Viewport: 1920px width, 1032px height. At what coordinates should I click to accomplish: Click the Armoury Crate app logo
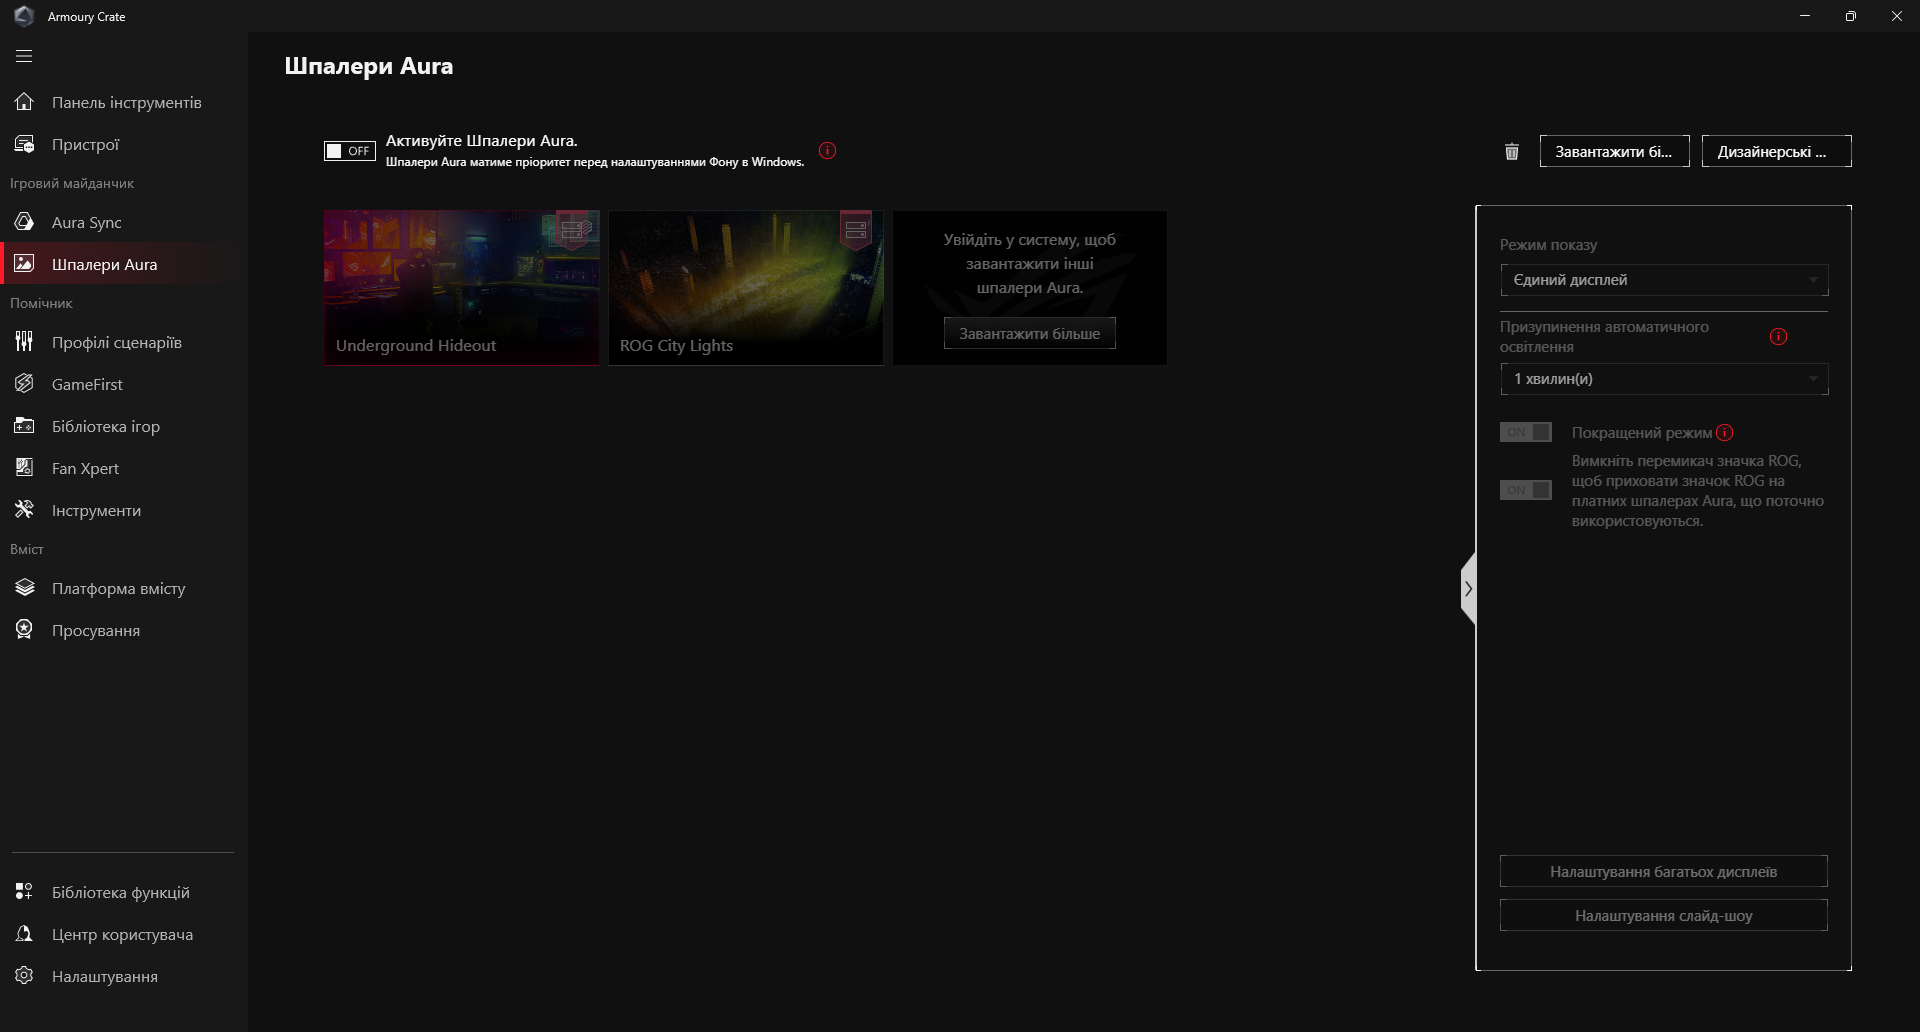(x=24, y=16)
